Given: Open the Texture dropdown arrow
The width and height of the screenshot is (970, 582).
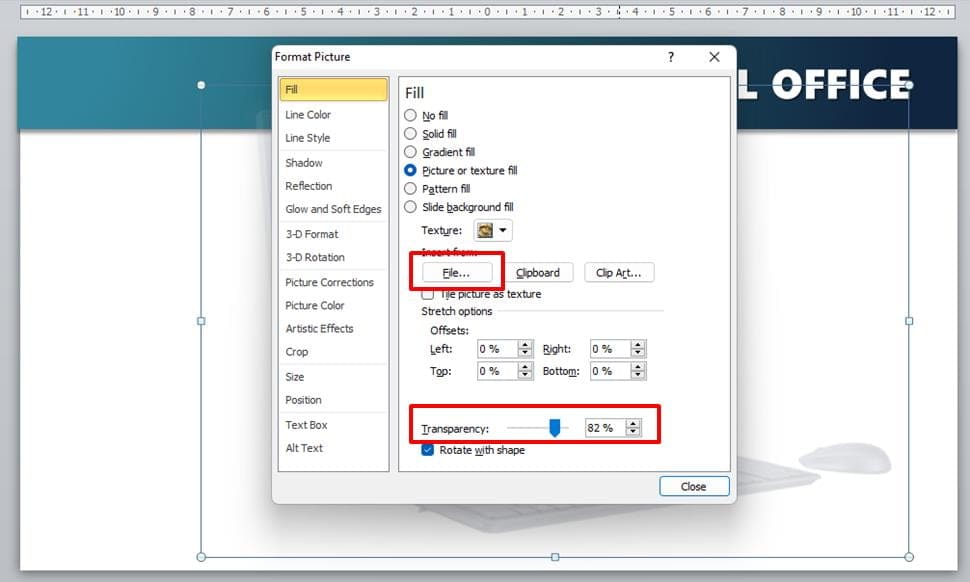Looking at the screenshot, I should pos(503,231).
